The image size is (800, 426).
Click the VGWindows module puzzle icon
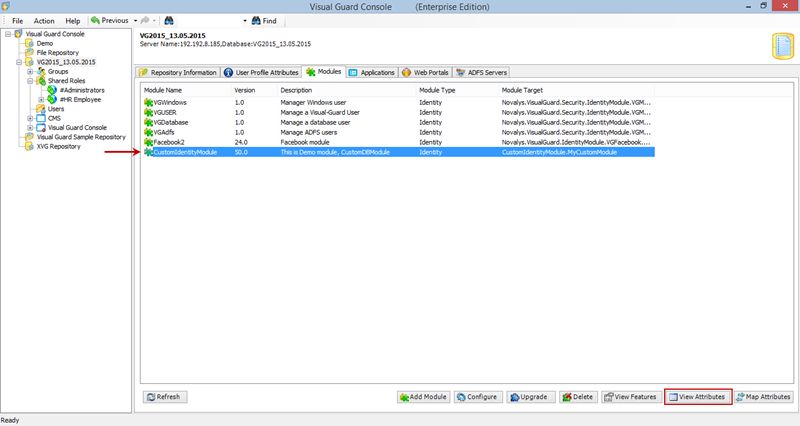148,103
